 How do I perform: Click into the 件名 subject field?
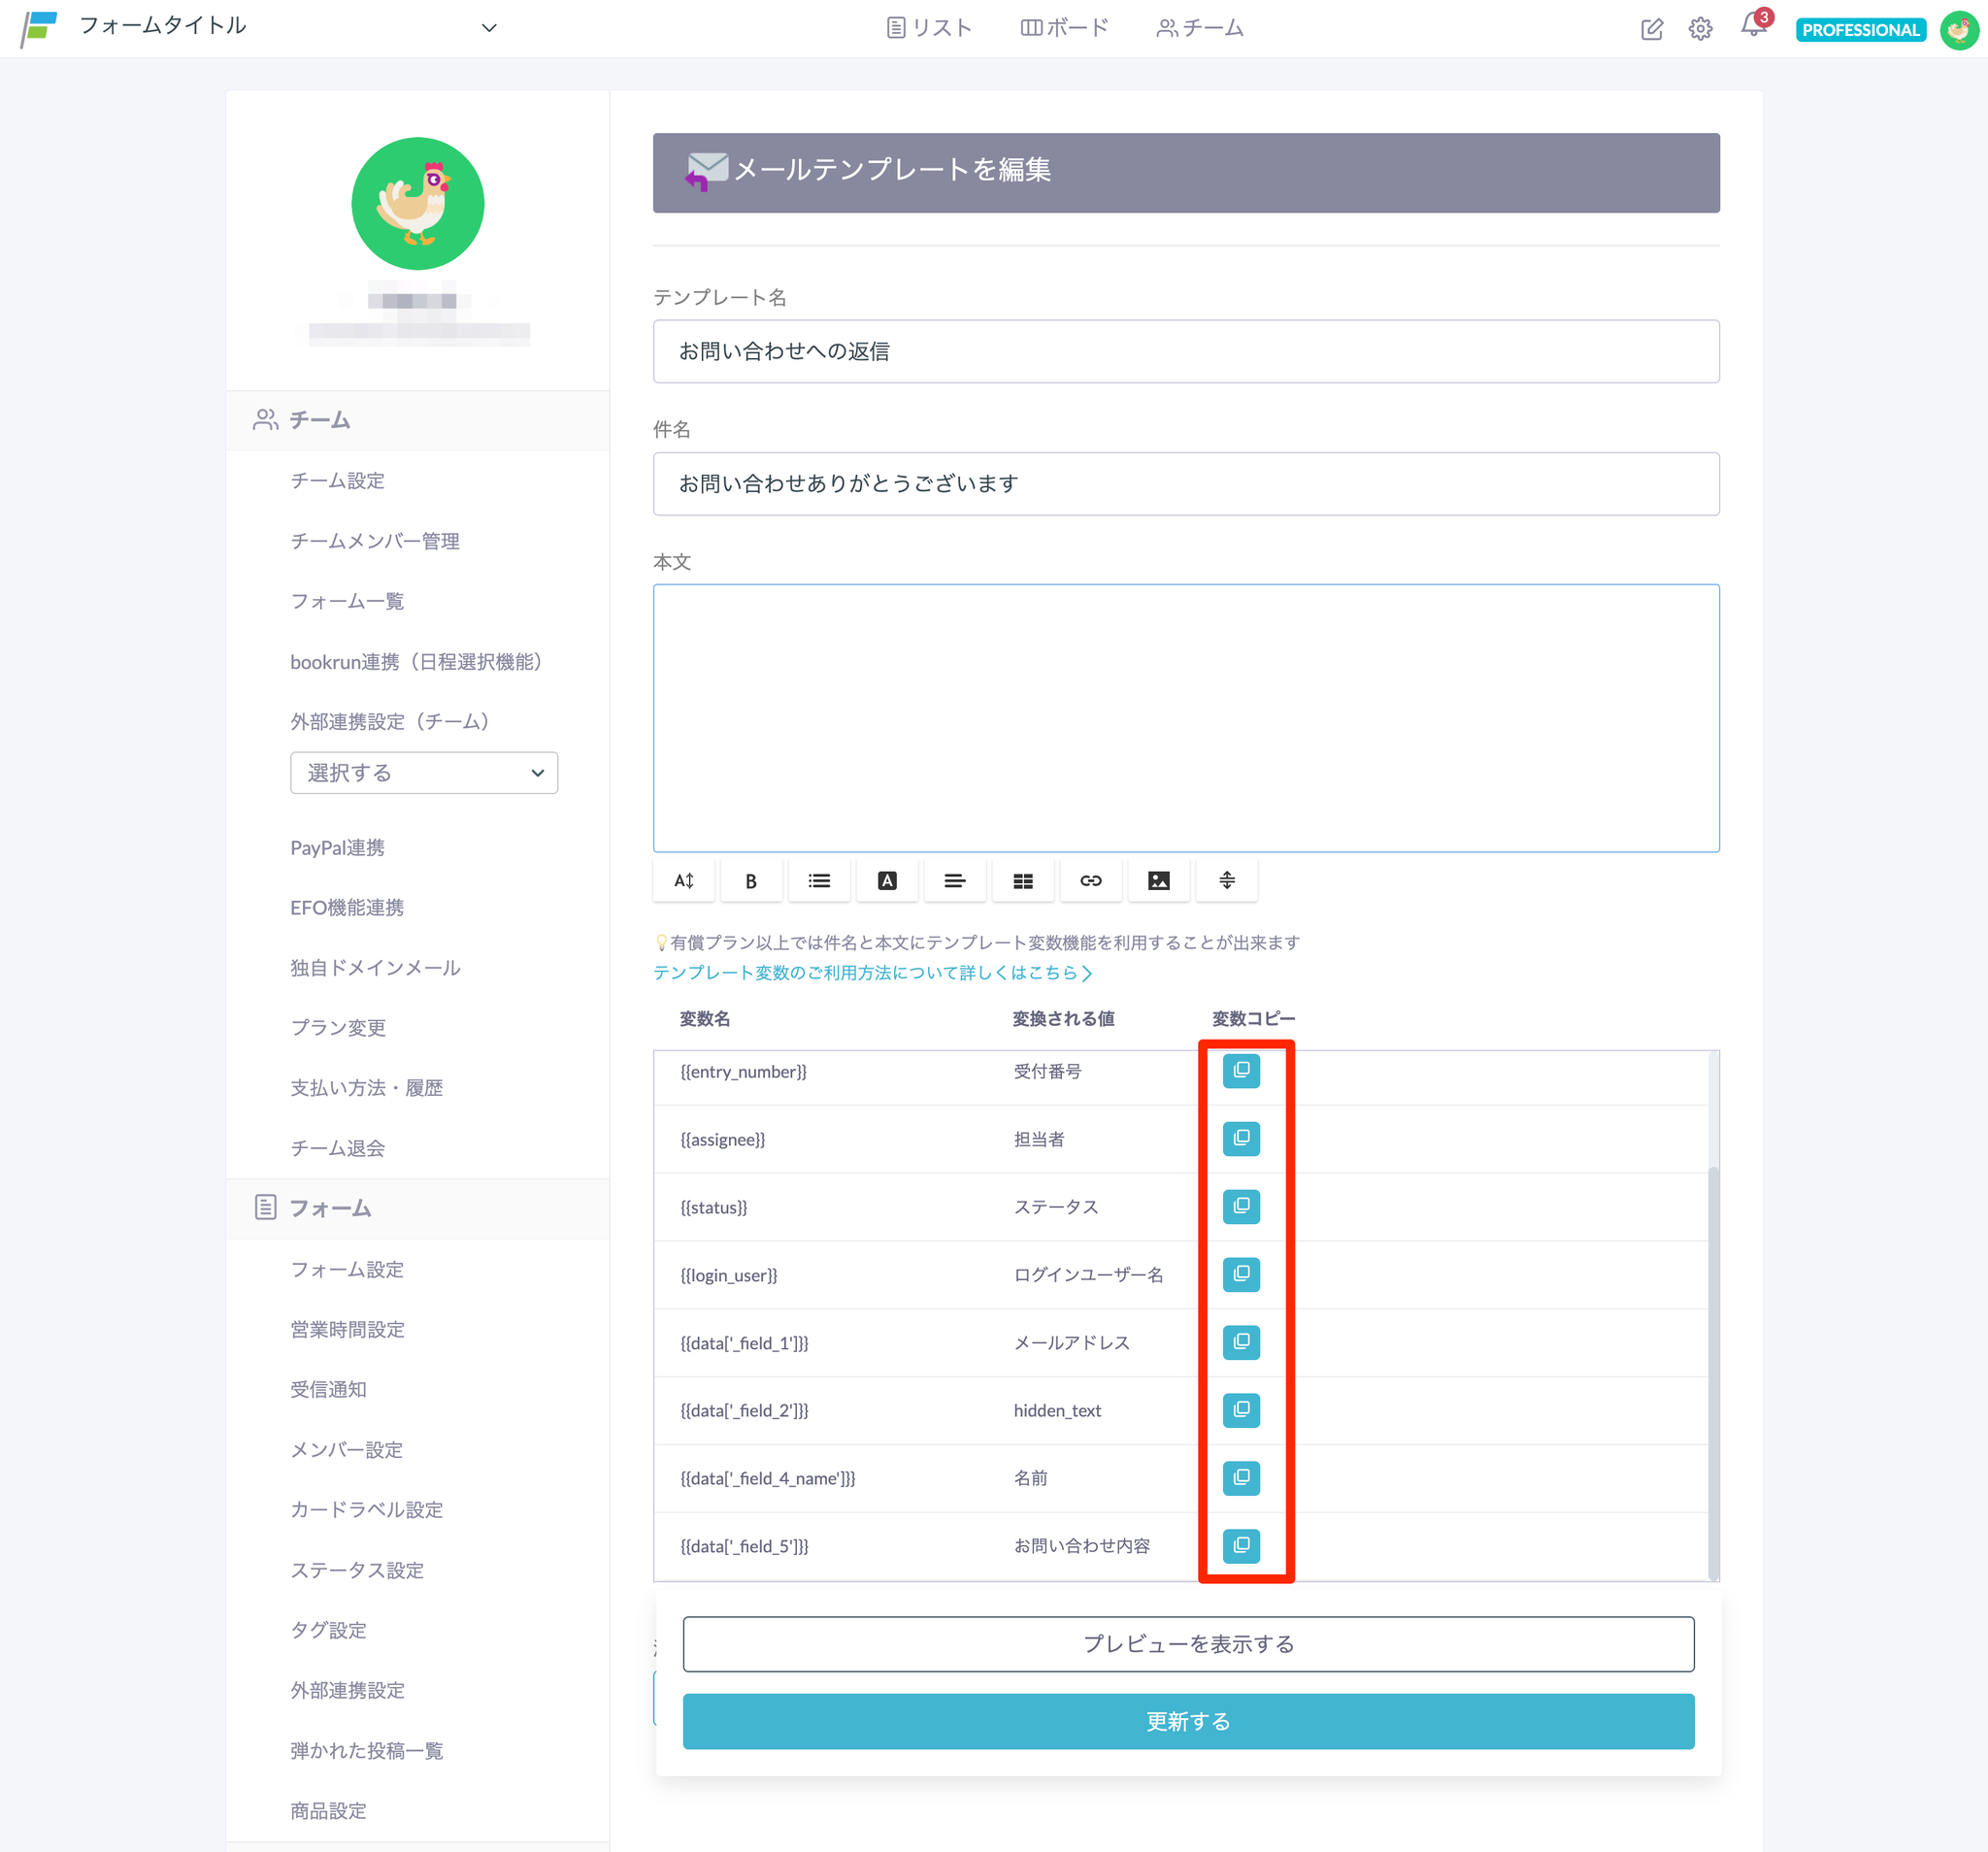click(1186, 484)
